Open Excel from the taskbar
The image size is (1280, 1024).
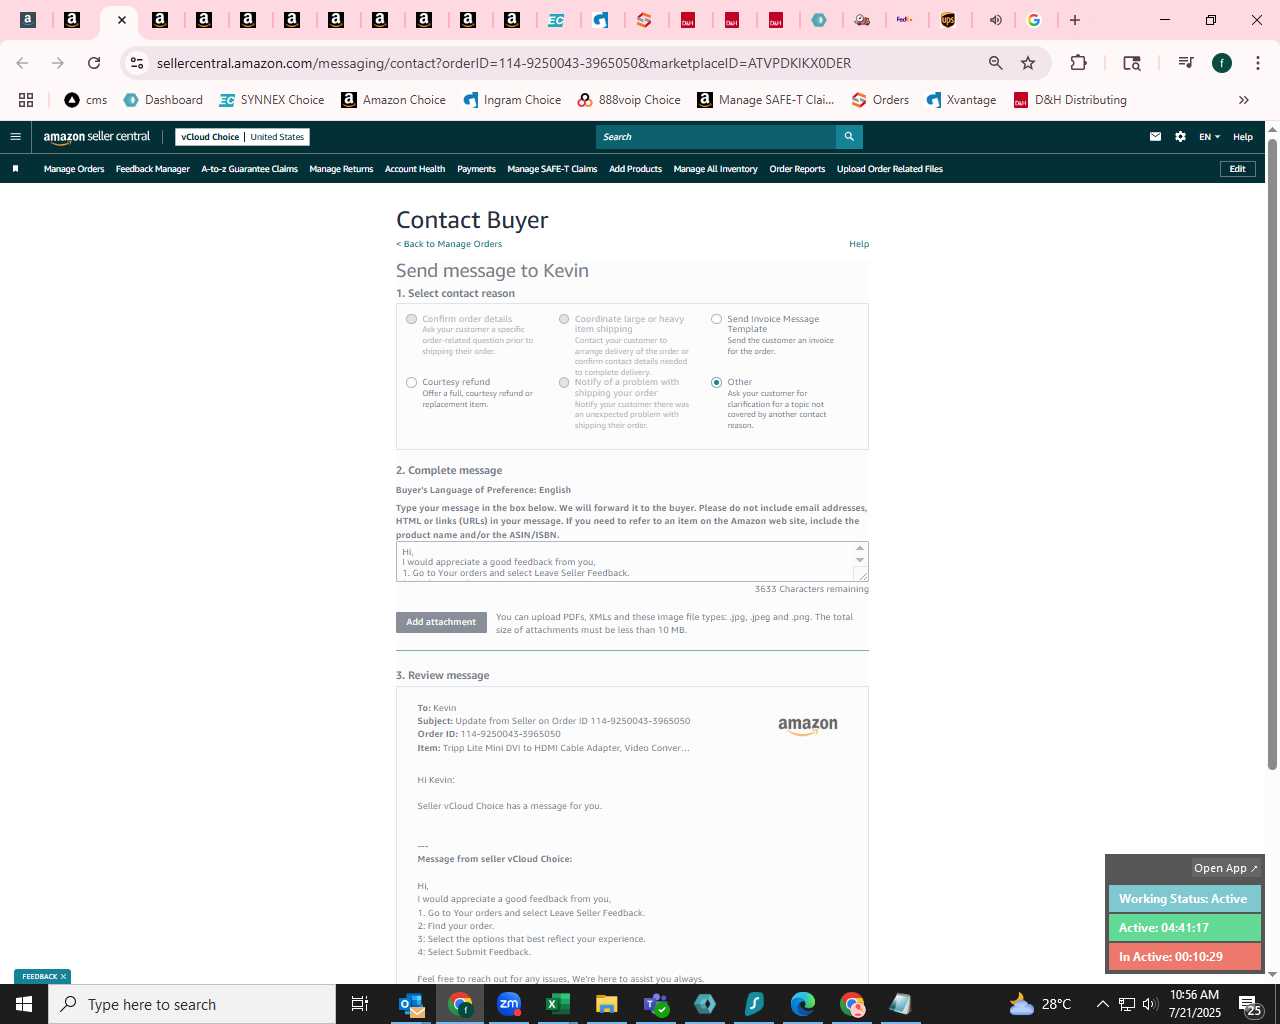coord(557,1004)
